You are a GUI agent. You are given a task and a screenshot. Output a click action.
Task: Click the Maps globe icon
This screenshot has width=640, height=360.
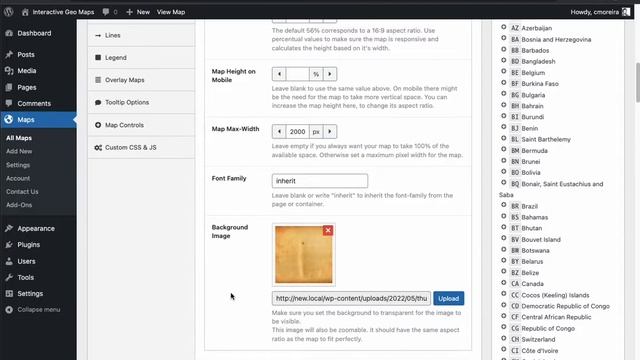(x=9, y=120)
